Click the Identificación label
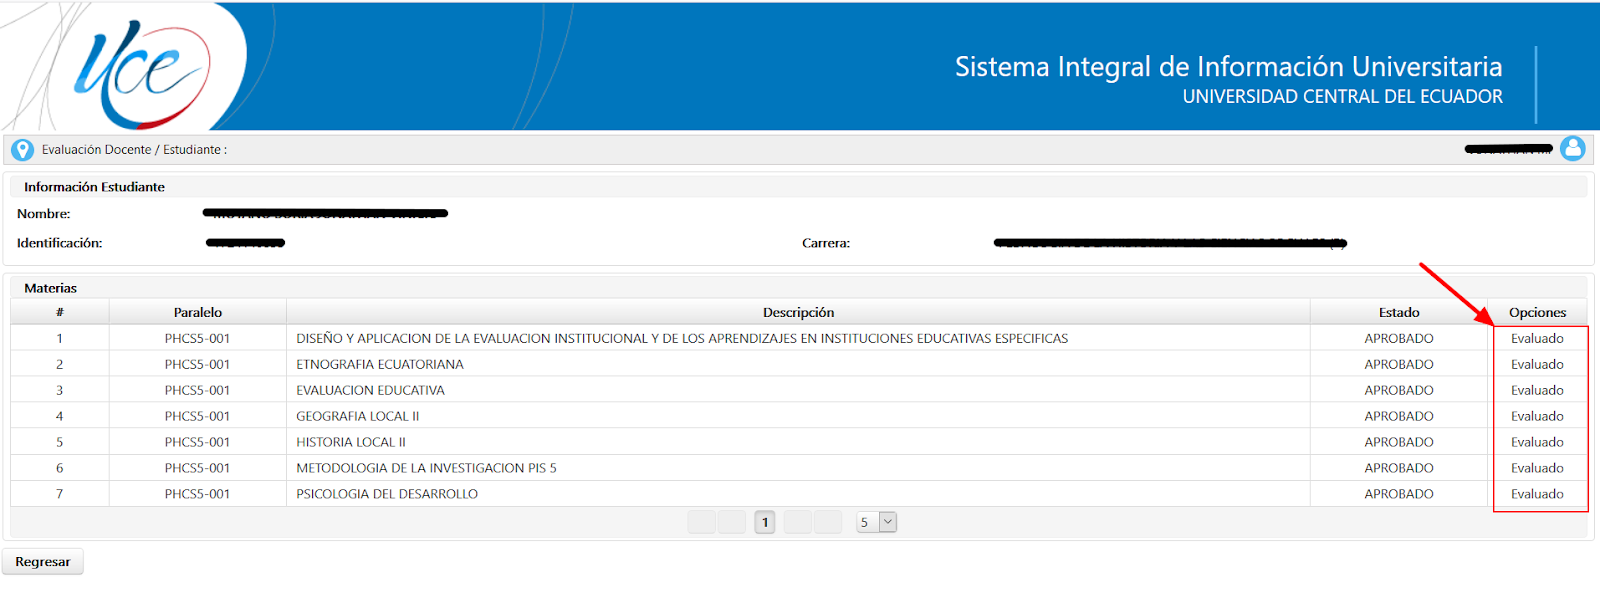 pos(59,243)
